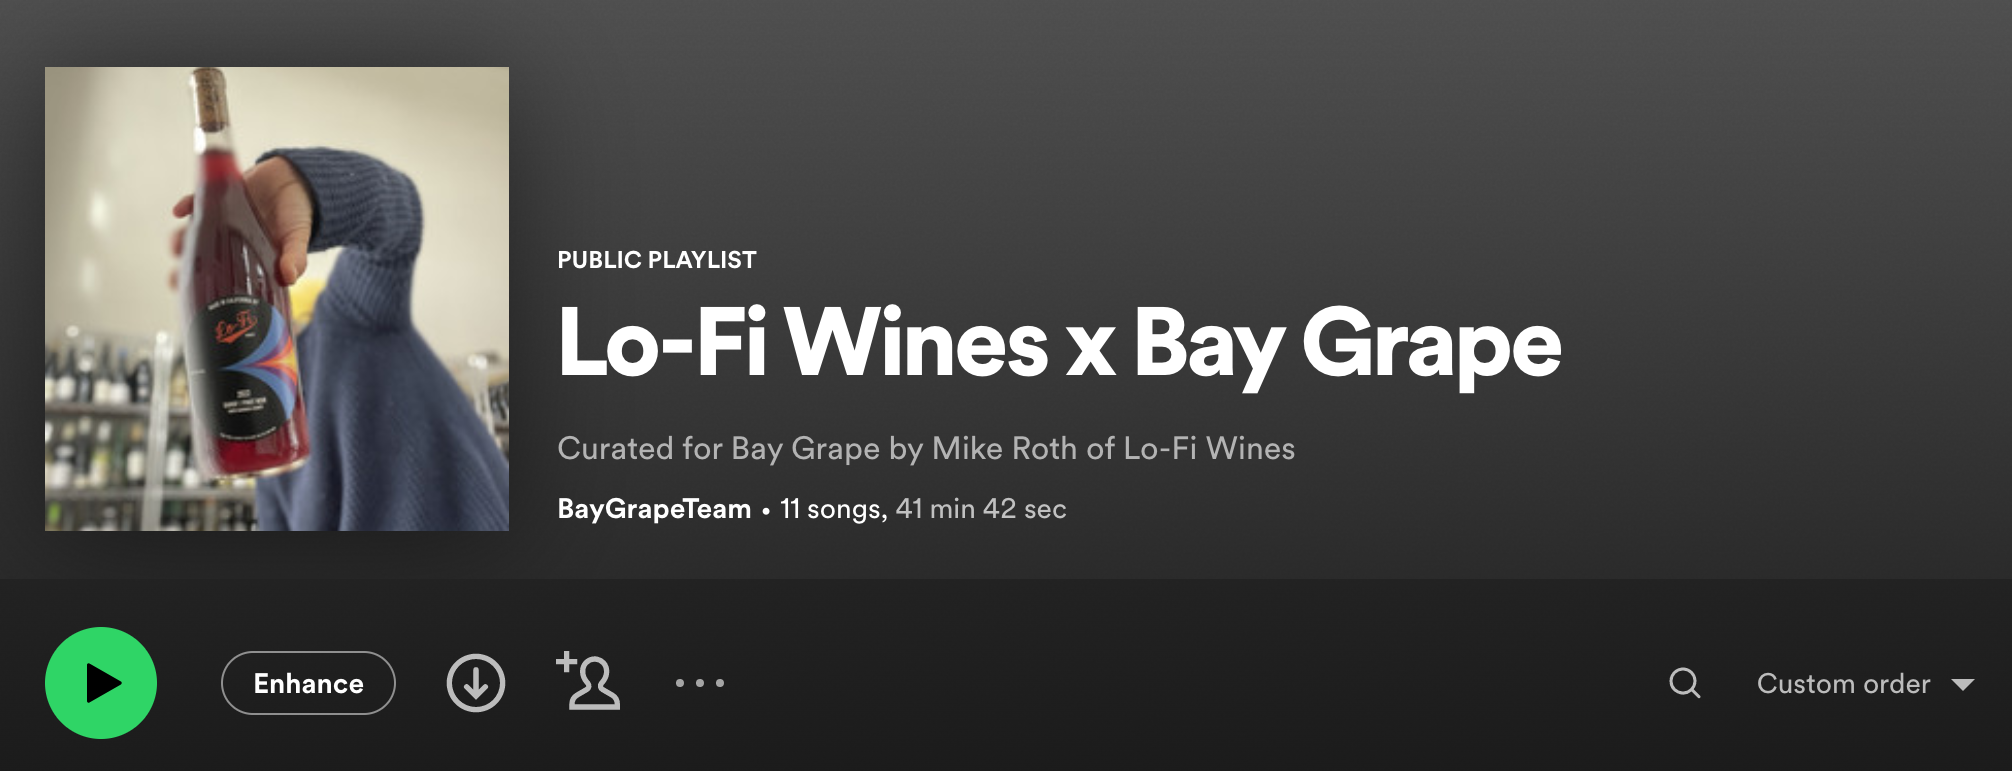Click the caret arrow next to Custom order
This screenshot has height=771, width=2012.
point(1963,685)
